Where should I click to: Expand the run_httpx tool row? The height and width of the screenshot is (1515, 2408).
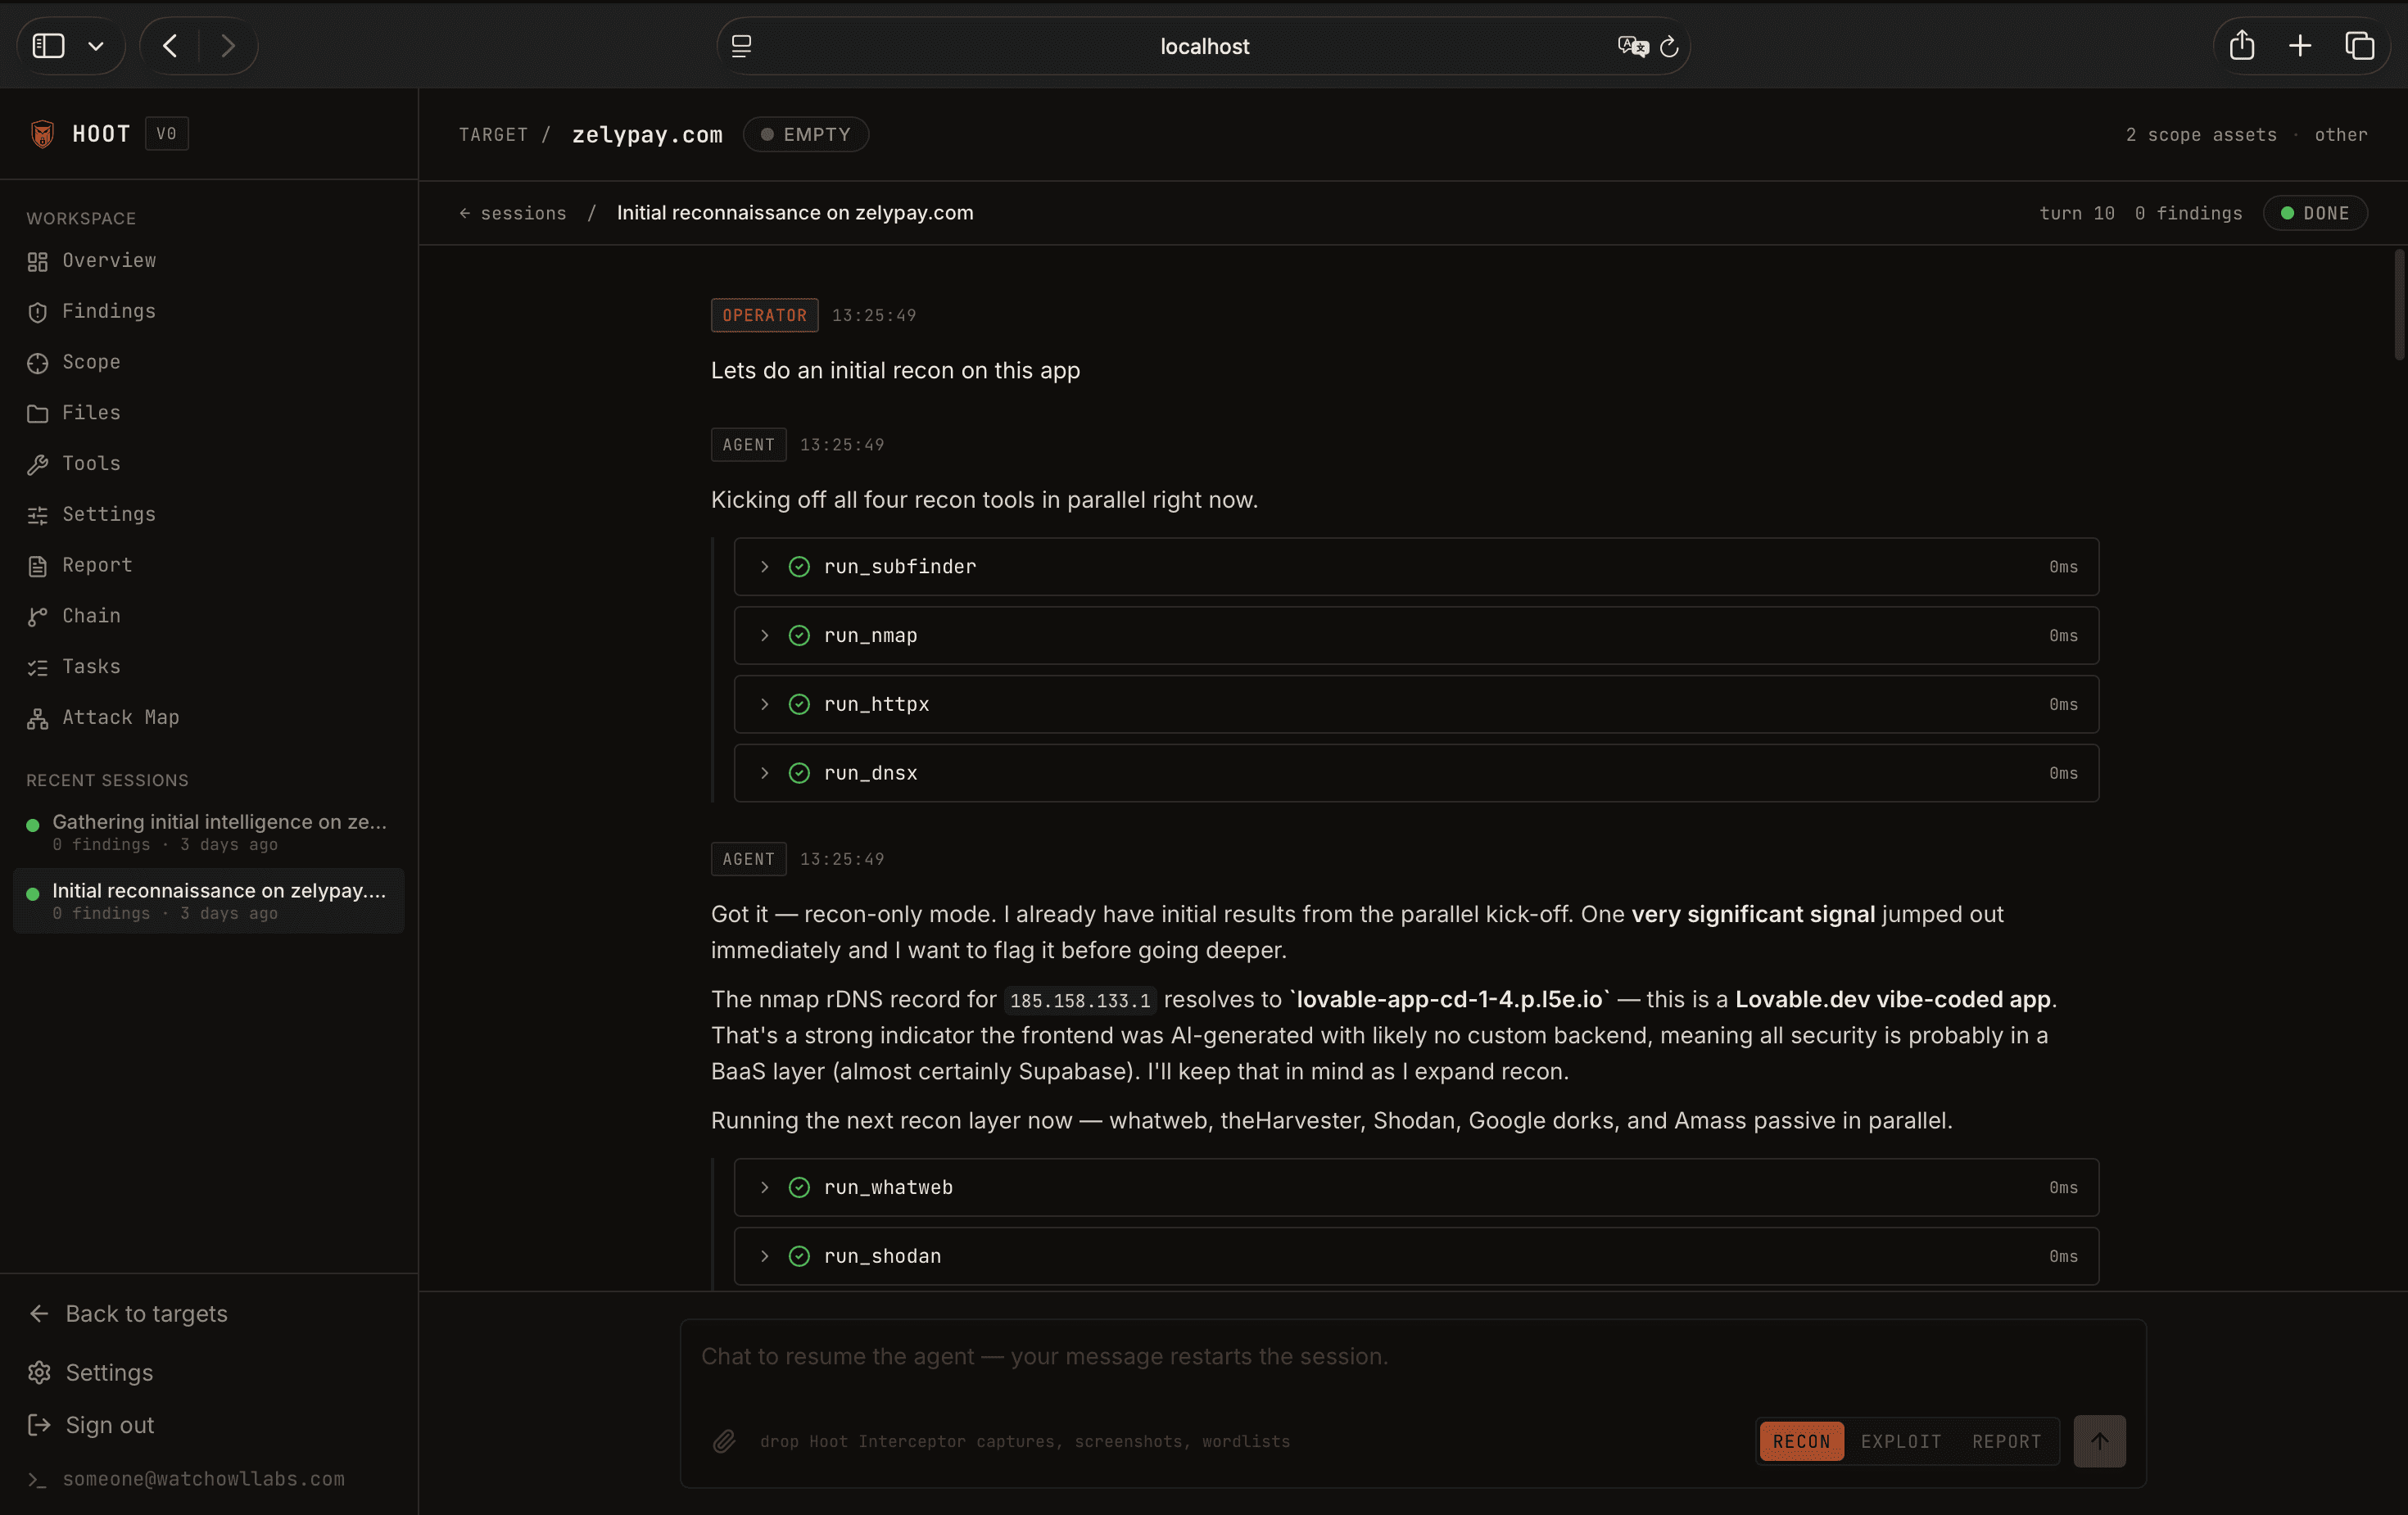tap(1416, 704)
